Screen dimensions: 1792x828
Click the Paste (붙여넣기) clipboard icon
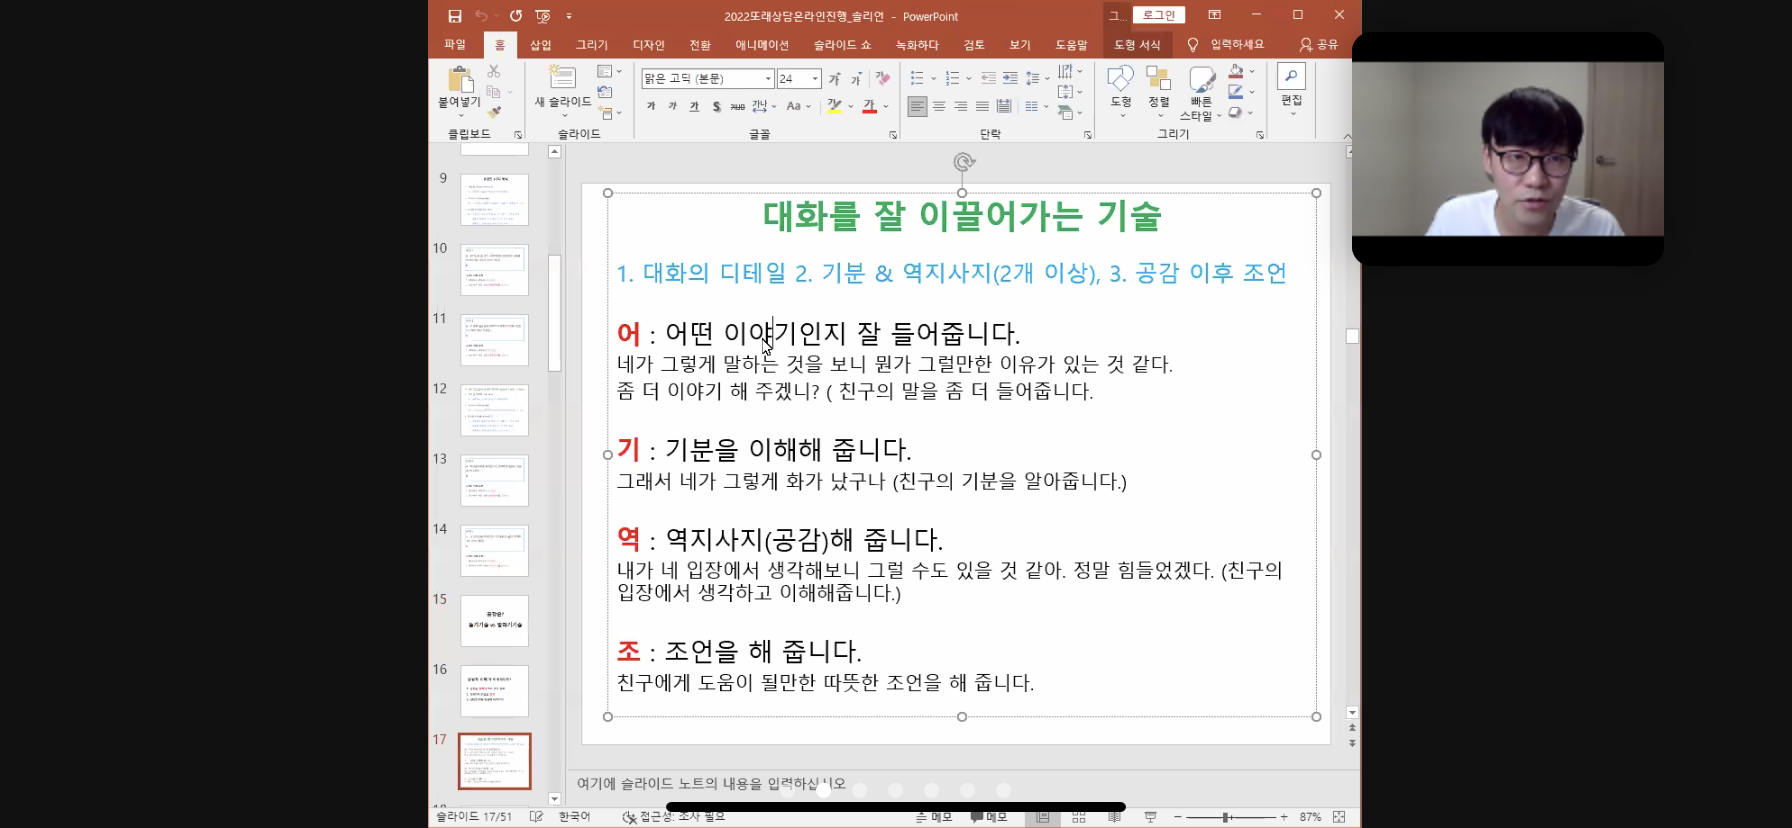pos(460,80)
